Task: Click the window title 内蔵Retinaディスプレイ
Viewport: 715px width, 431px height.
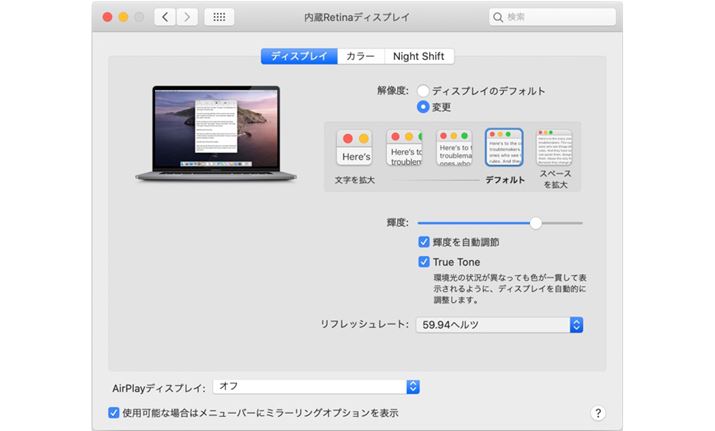Action: tap(357, 17)
